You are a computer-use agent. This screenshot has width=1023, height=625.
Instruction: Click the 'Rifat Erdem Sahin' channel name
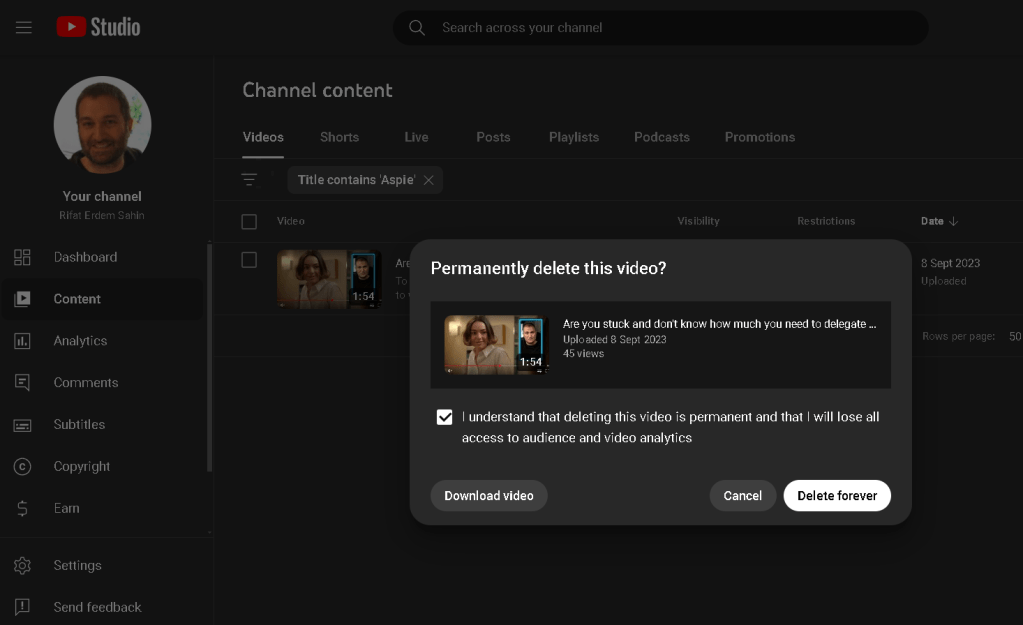(x=102, y=215)
